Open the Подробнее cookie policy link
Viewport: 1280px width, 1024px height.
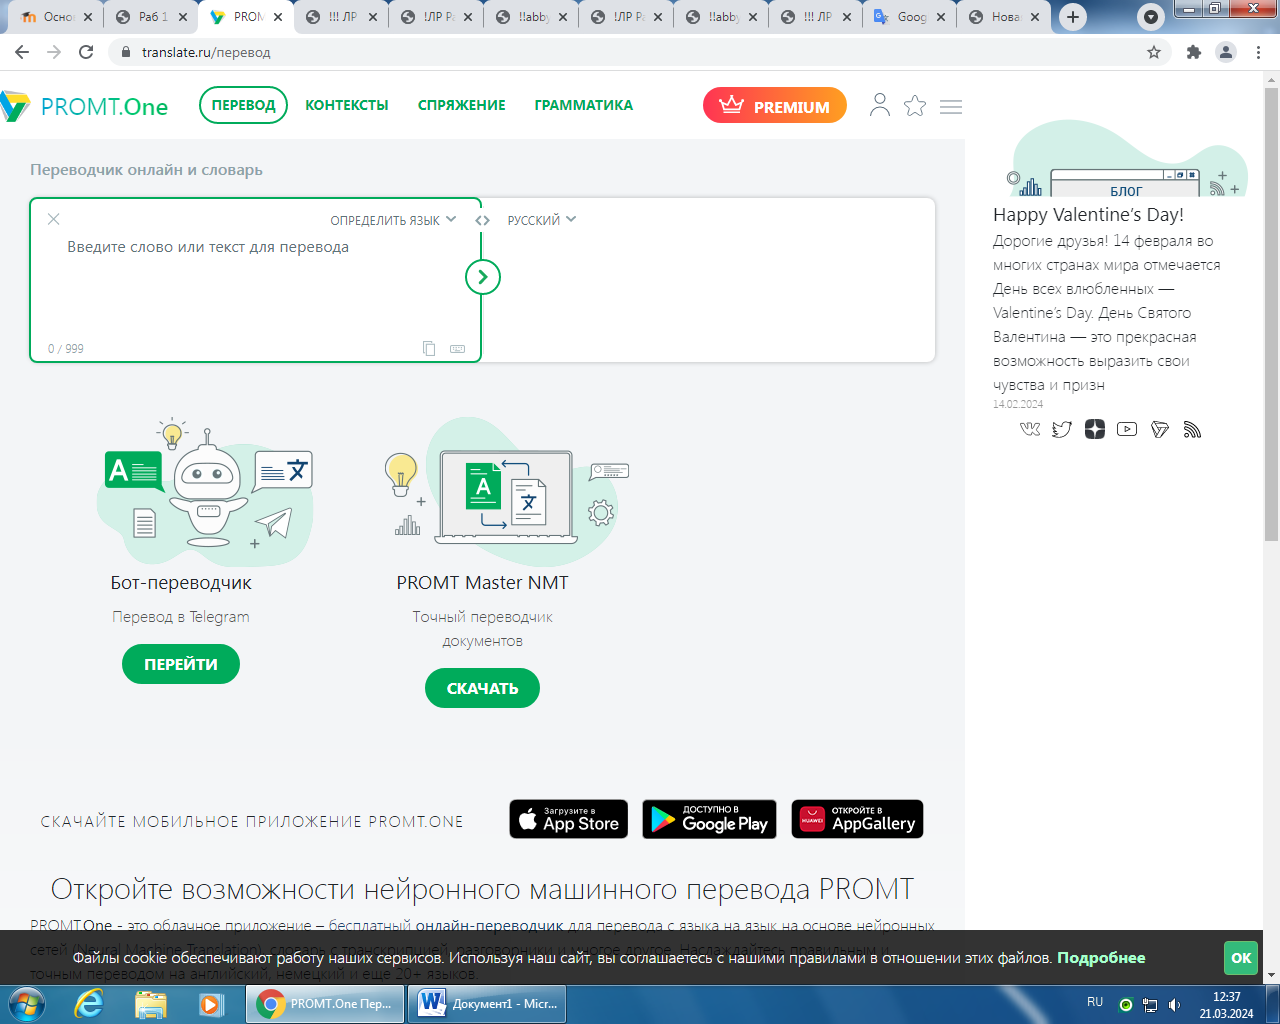(1101, 958)
